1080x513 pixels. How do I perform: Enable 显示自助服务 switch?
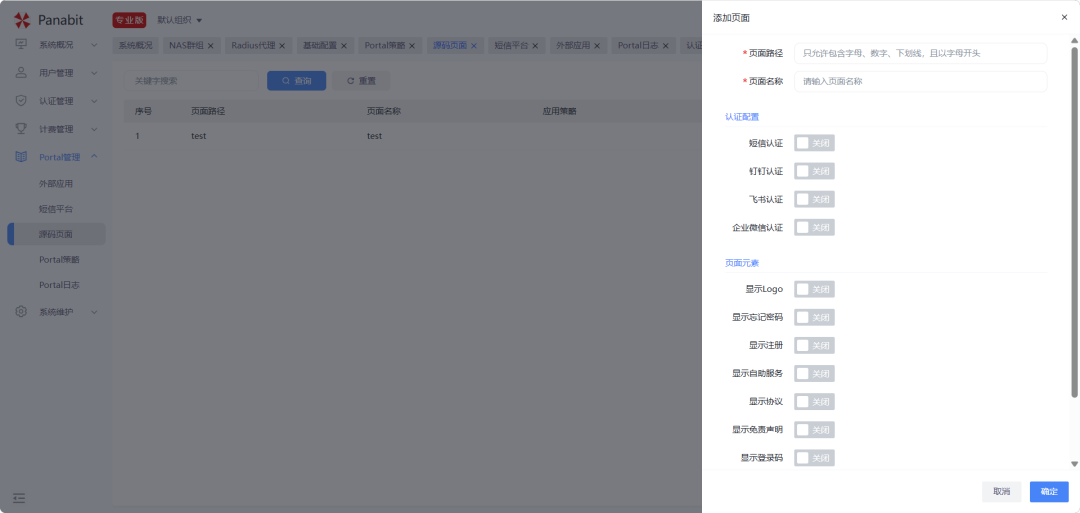pyautogui.click(x=814, y=373)
